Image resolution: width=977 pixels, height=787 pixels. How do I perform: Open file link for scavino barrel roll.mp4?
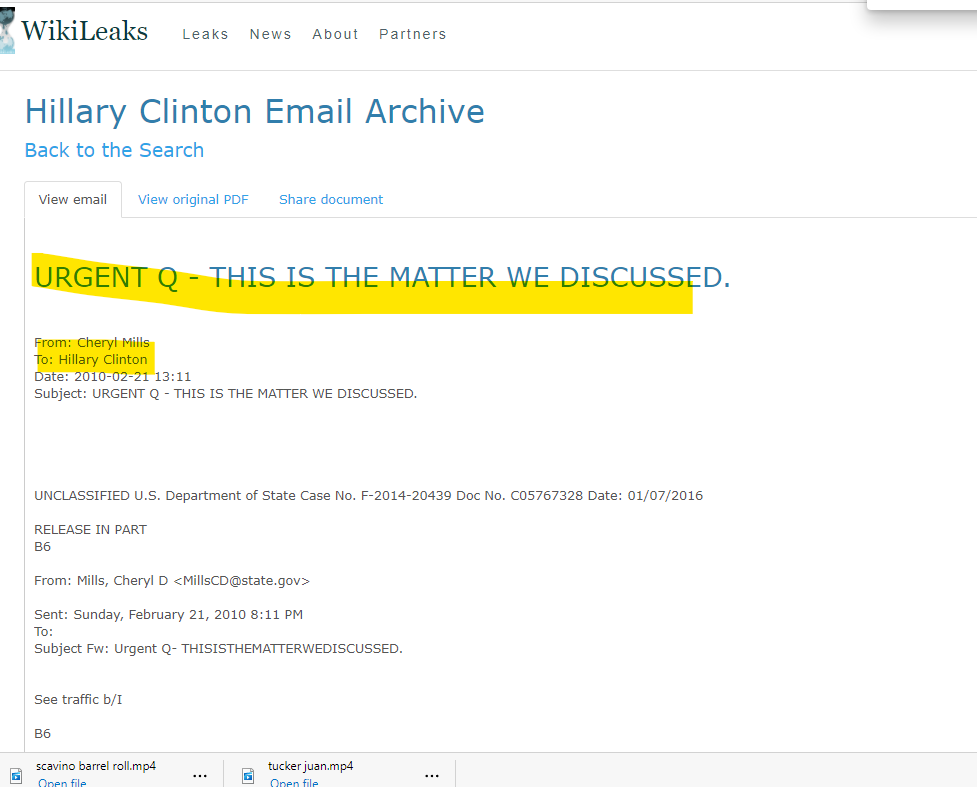[62, 783]
